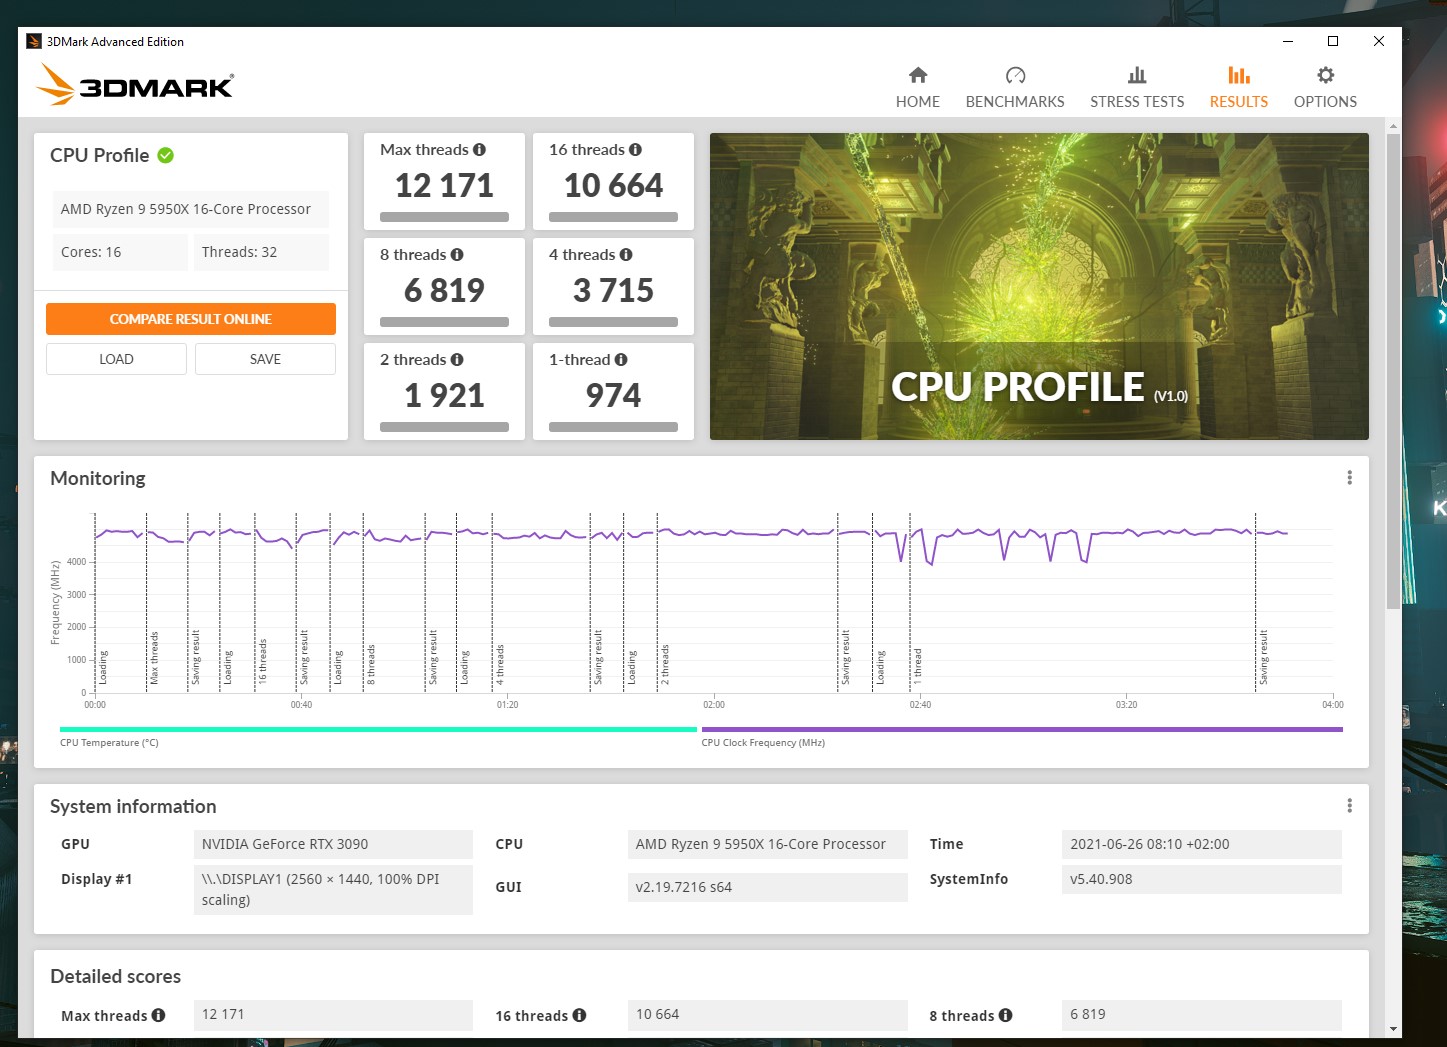The height and width of the screenshot is (1047, 1447).
Task: Click the GPU value NVIDIA GeForce RTX 3090
Action: [x=333, y=844]
